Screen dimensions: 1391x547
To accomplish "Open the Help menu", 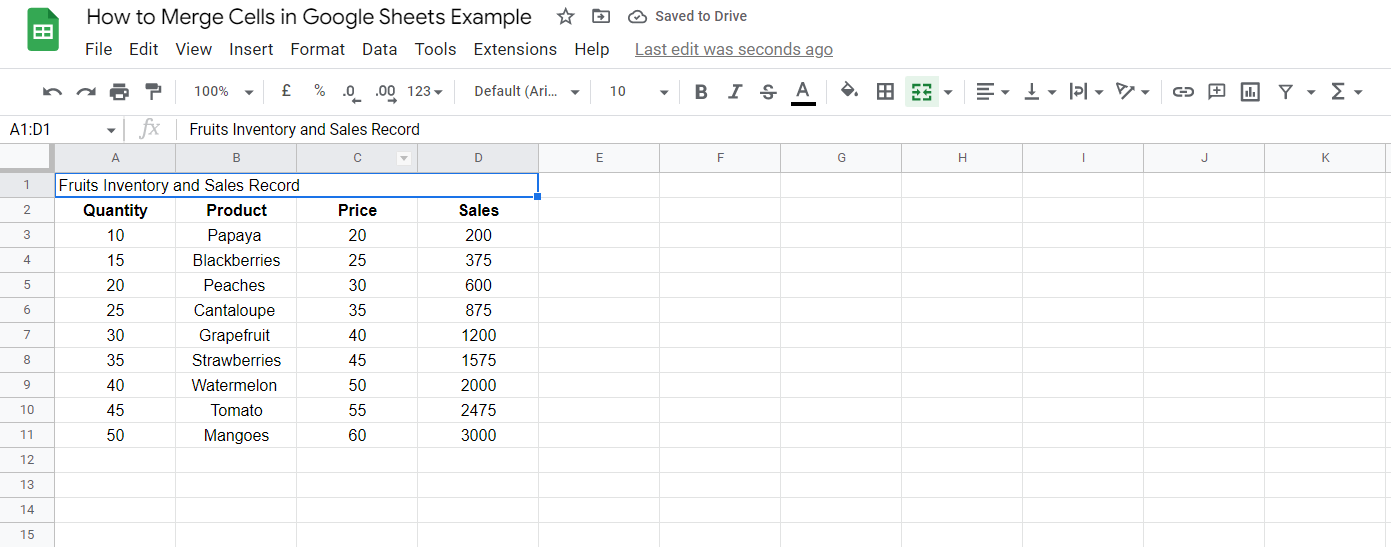I will click(592, 49).
